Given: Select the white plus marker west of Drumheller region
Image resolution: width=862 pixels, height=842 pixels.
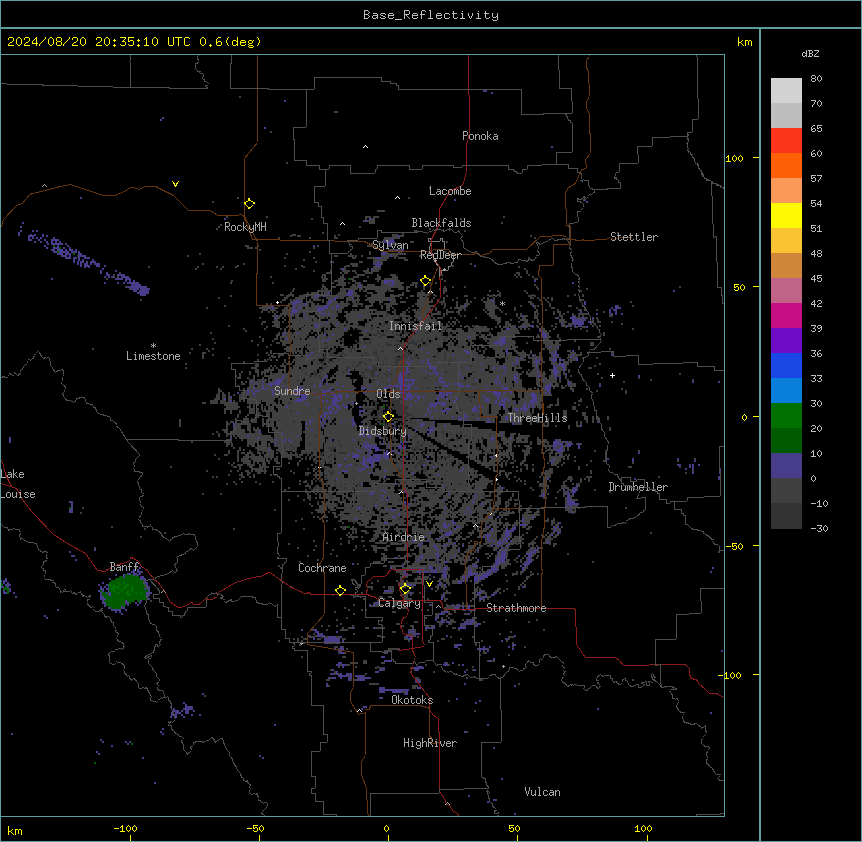Looking at the screenshot, I should 612,375.
